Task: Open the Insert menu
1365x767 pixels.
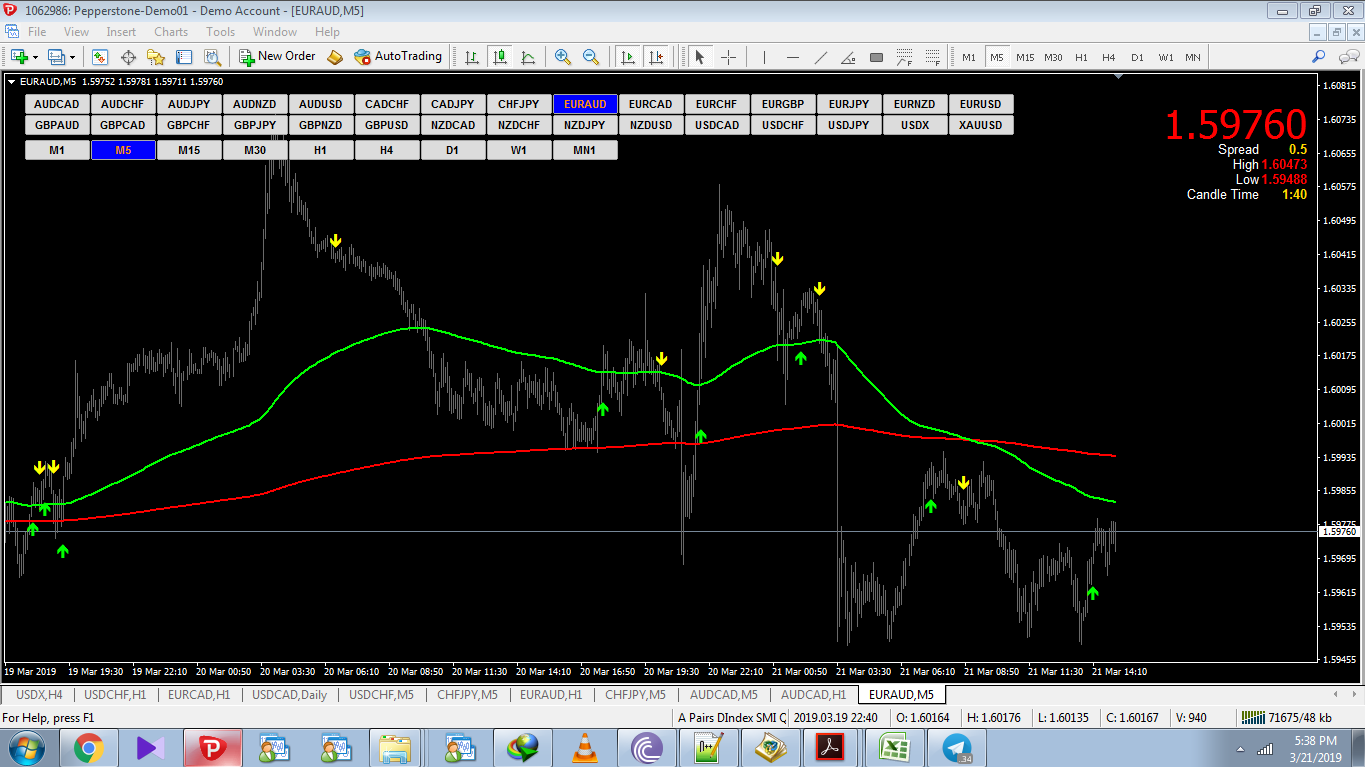Action: coord(121,32)
